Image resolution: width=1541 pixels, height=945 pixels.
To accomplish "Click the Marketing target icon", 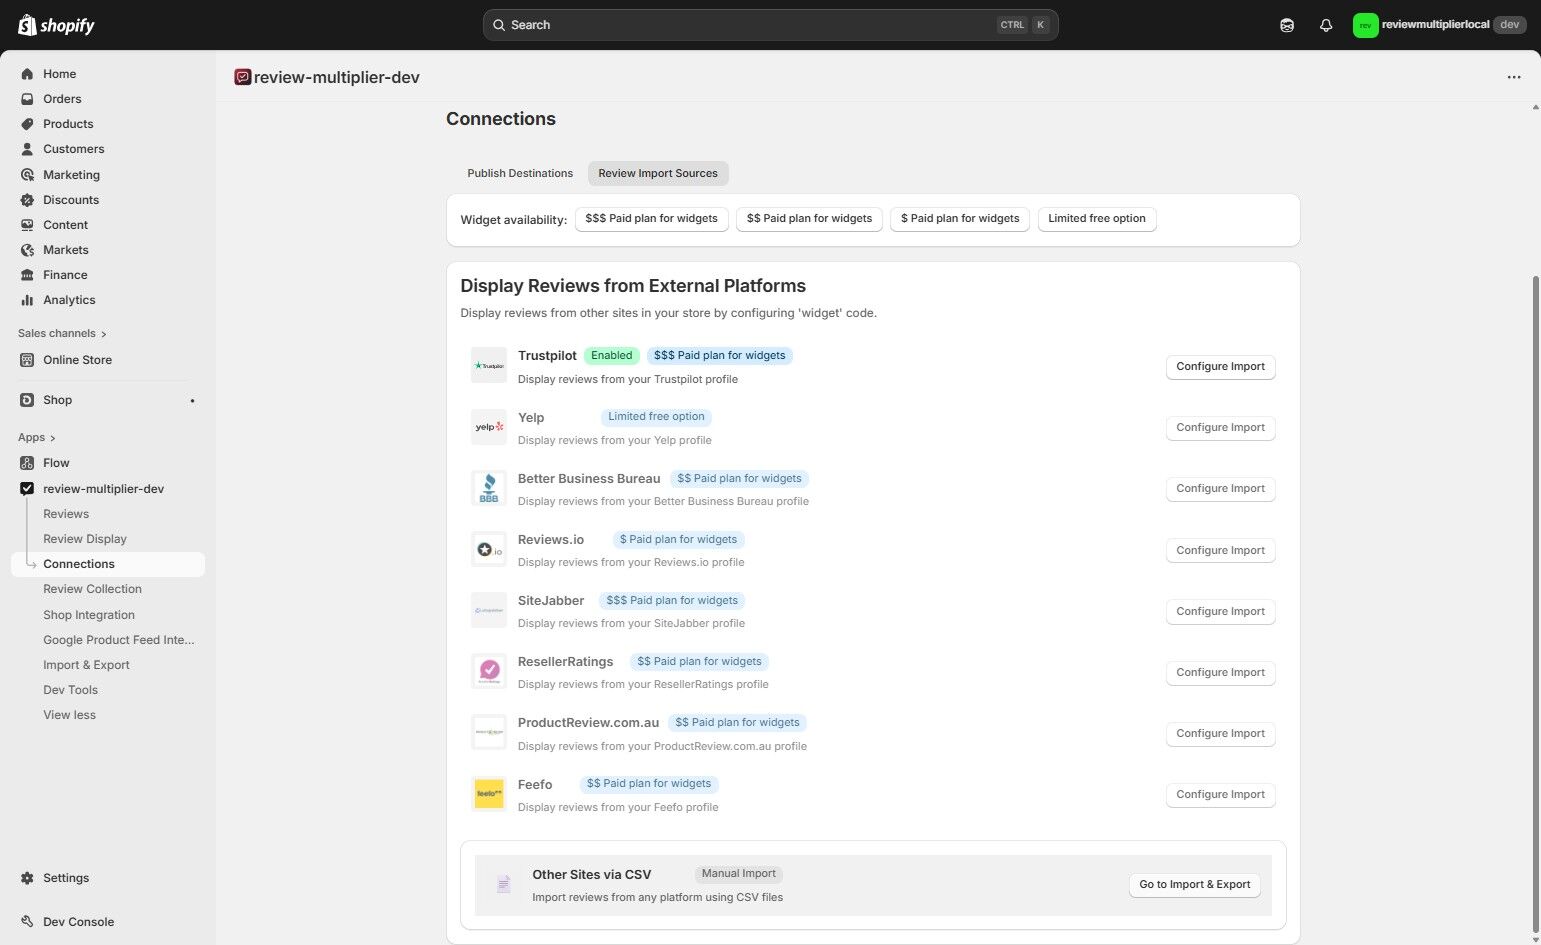I will 27,175.
